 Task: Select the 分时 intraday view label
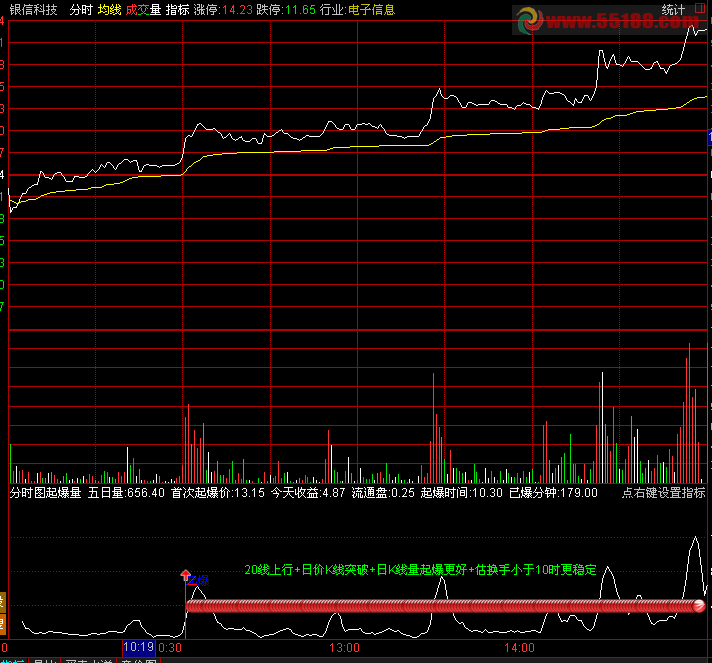click(x=81, y=10)
